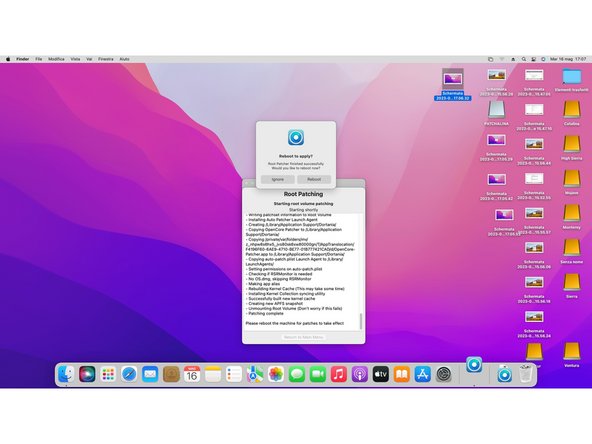Open Safari from the Dock
The width and height of the screenshot is (592, 444).
pyautogui.click(x=129, y=374)
